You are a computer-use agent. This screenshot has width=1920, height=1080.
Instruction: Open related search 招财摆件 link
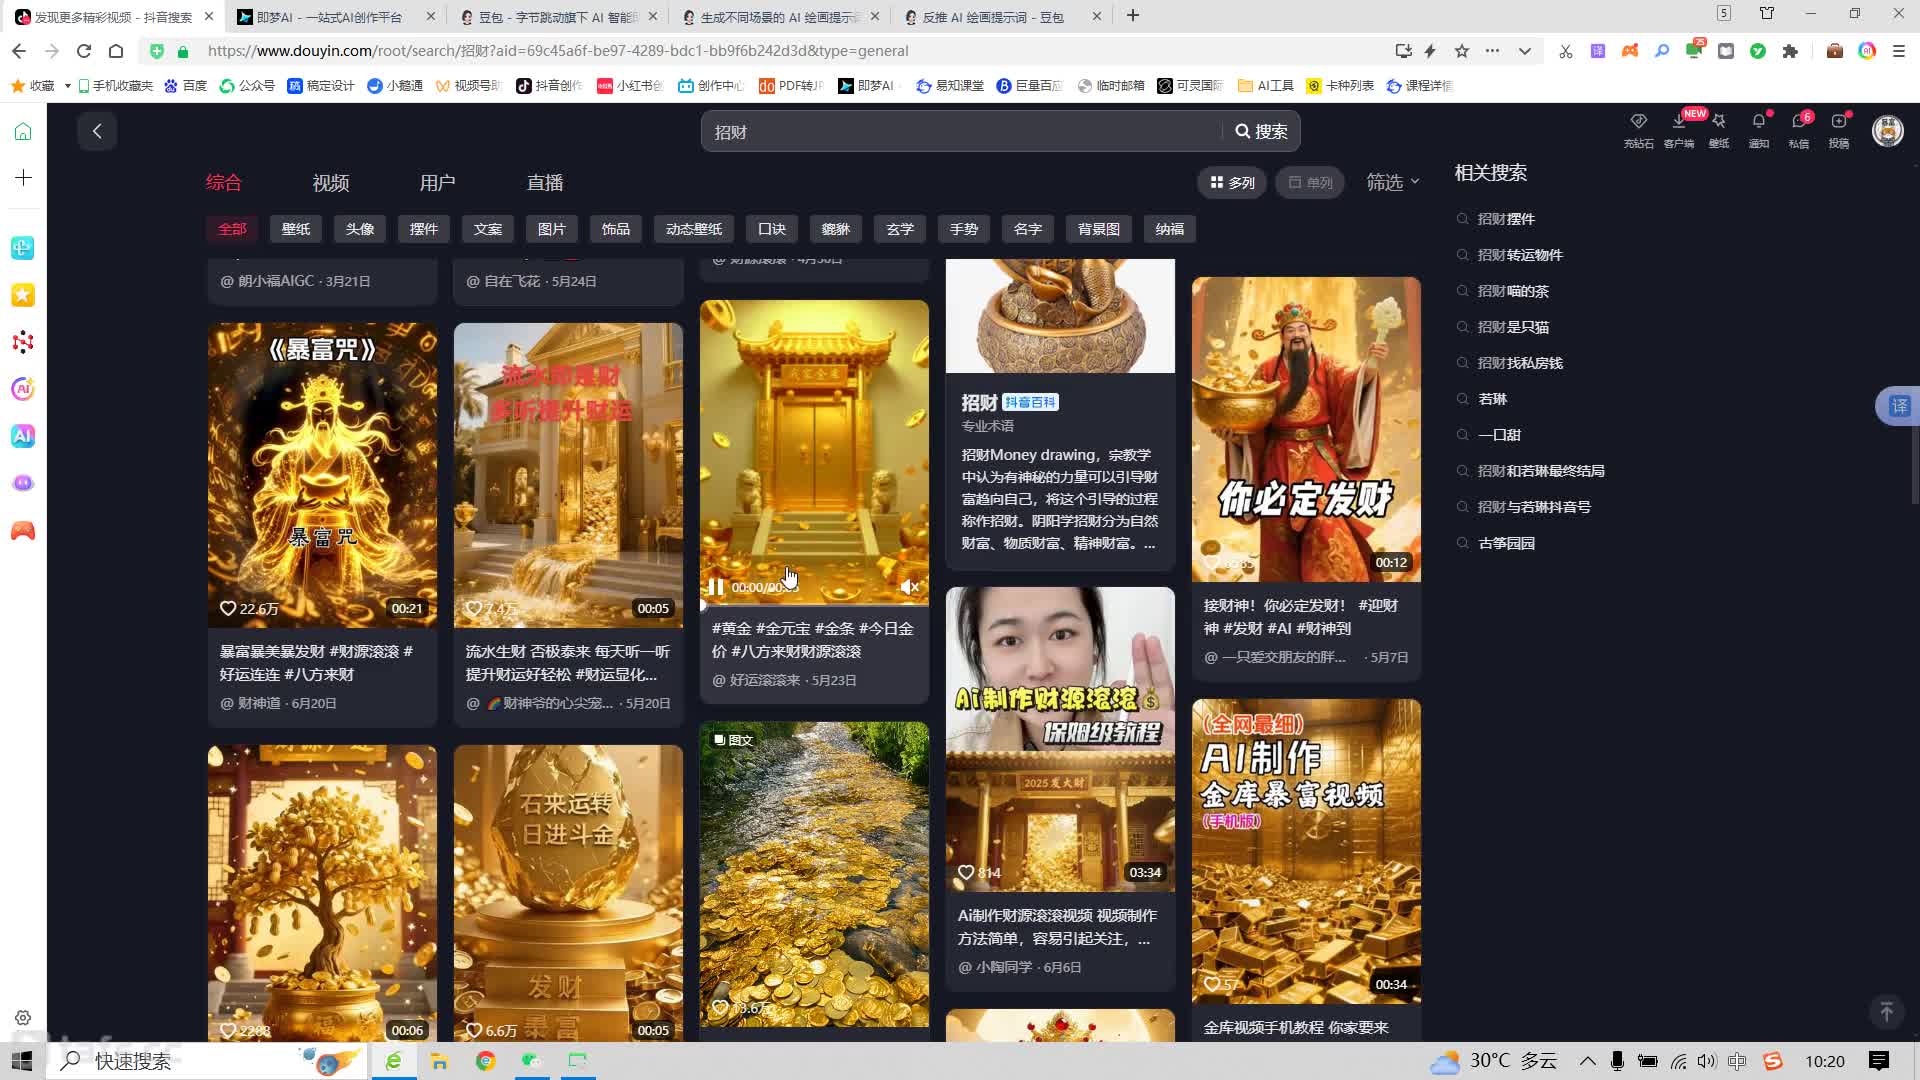click(x=1506, y=219)
